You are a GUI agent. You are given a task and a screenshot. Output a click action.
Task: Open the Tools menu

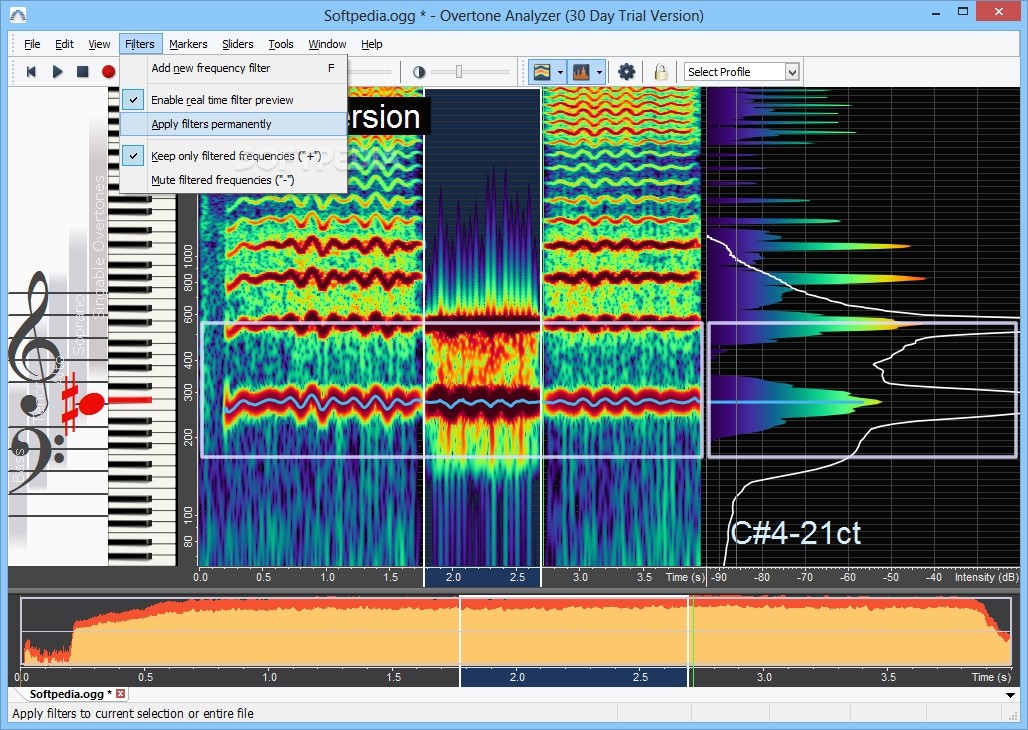coord(281,44)
